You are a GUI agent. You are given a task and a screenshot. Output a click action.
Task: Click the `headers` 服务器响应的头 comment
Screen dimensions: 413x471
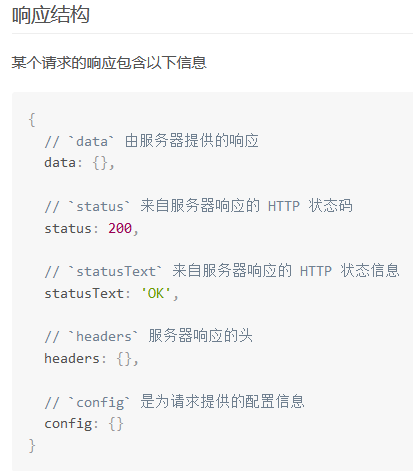(149, 336)
